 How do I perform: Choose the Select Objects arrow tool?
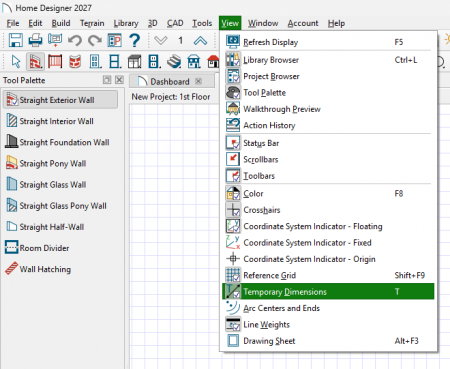(16, 62)
